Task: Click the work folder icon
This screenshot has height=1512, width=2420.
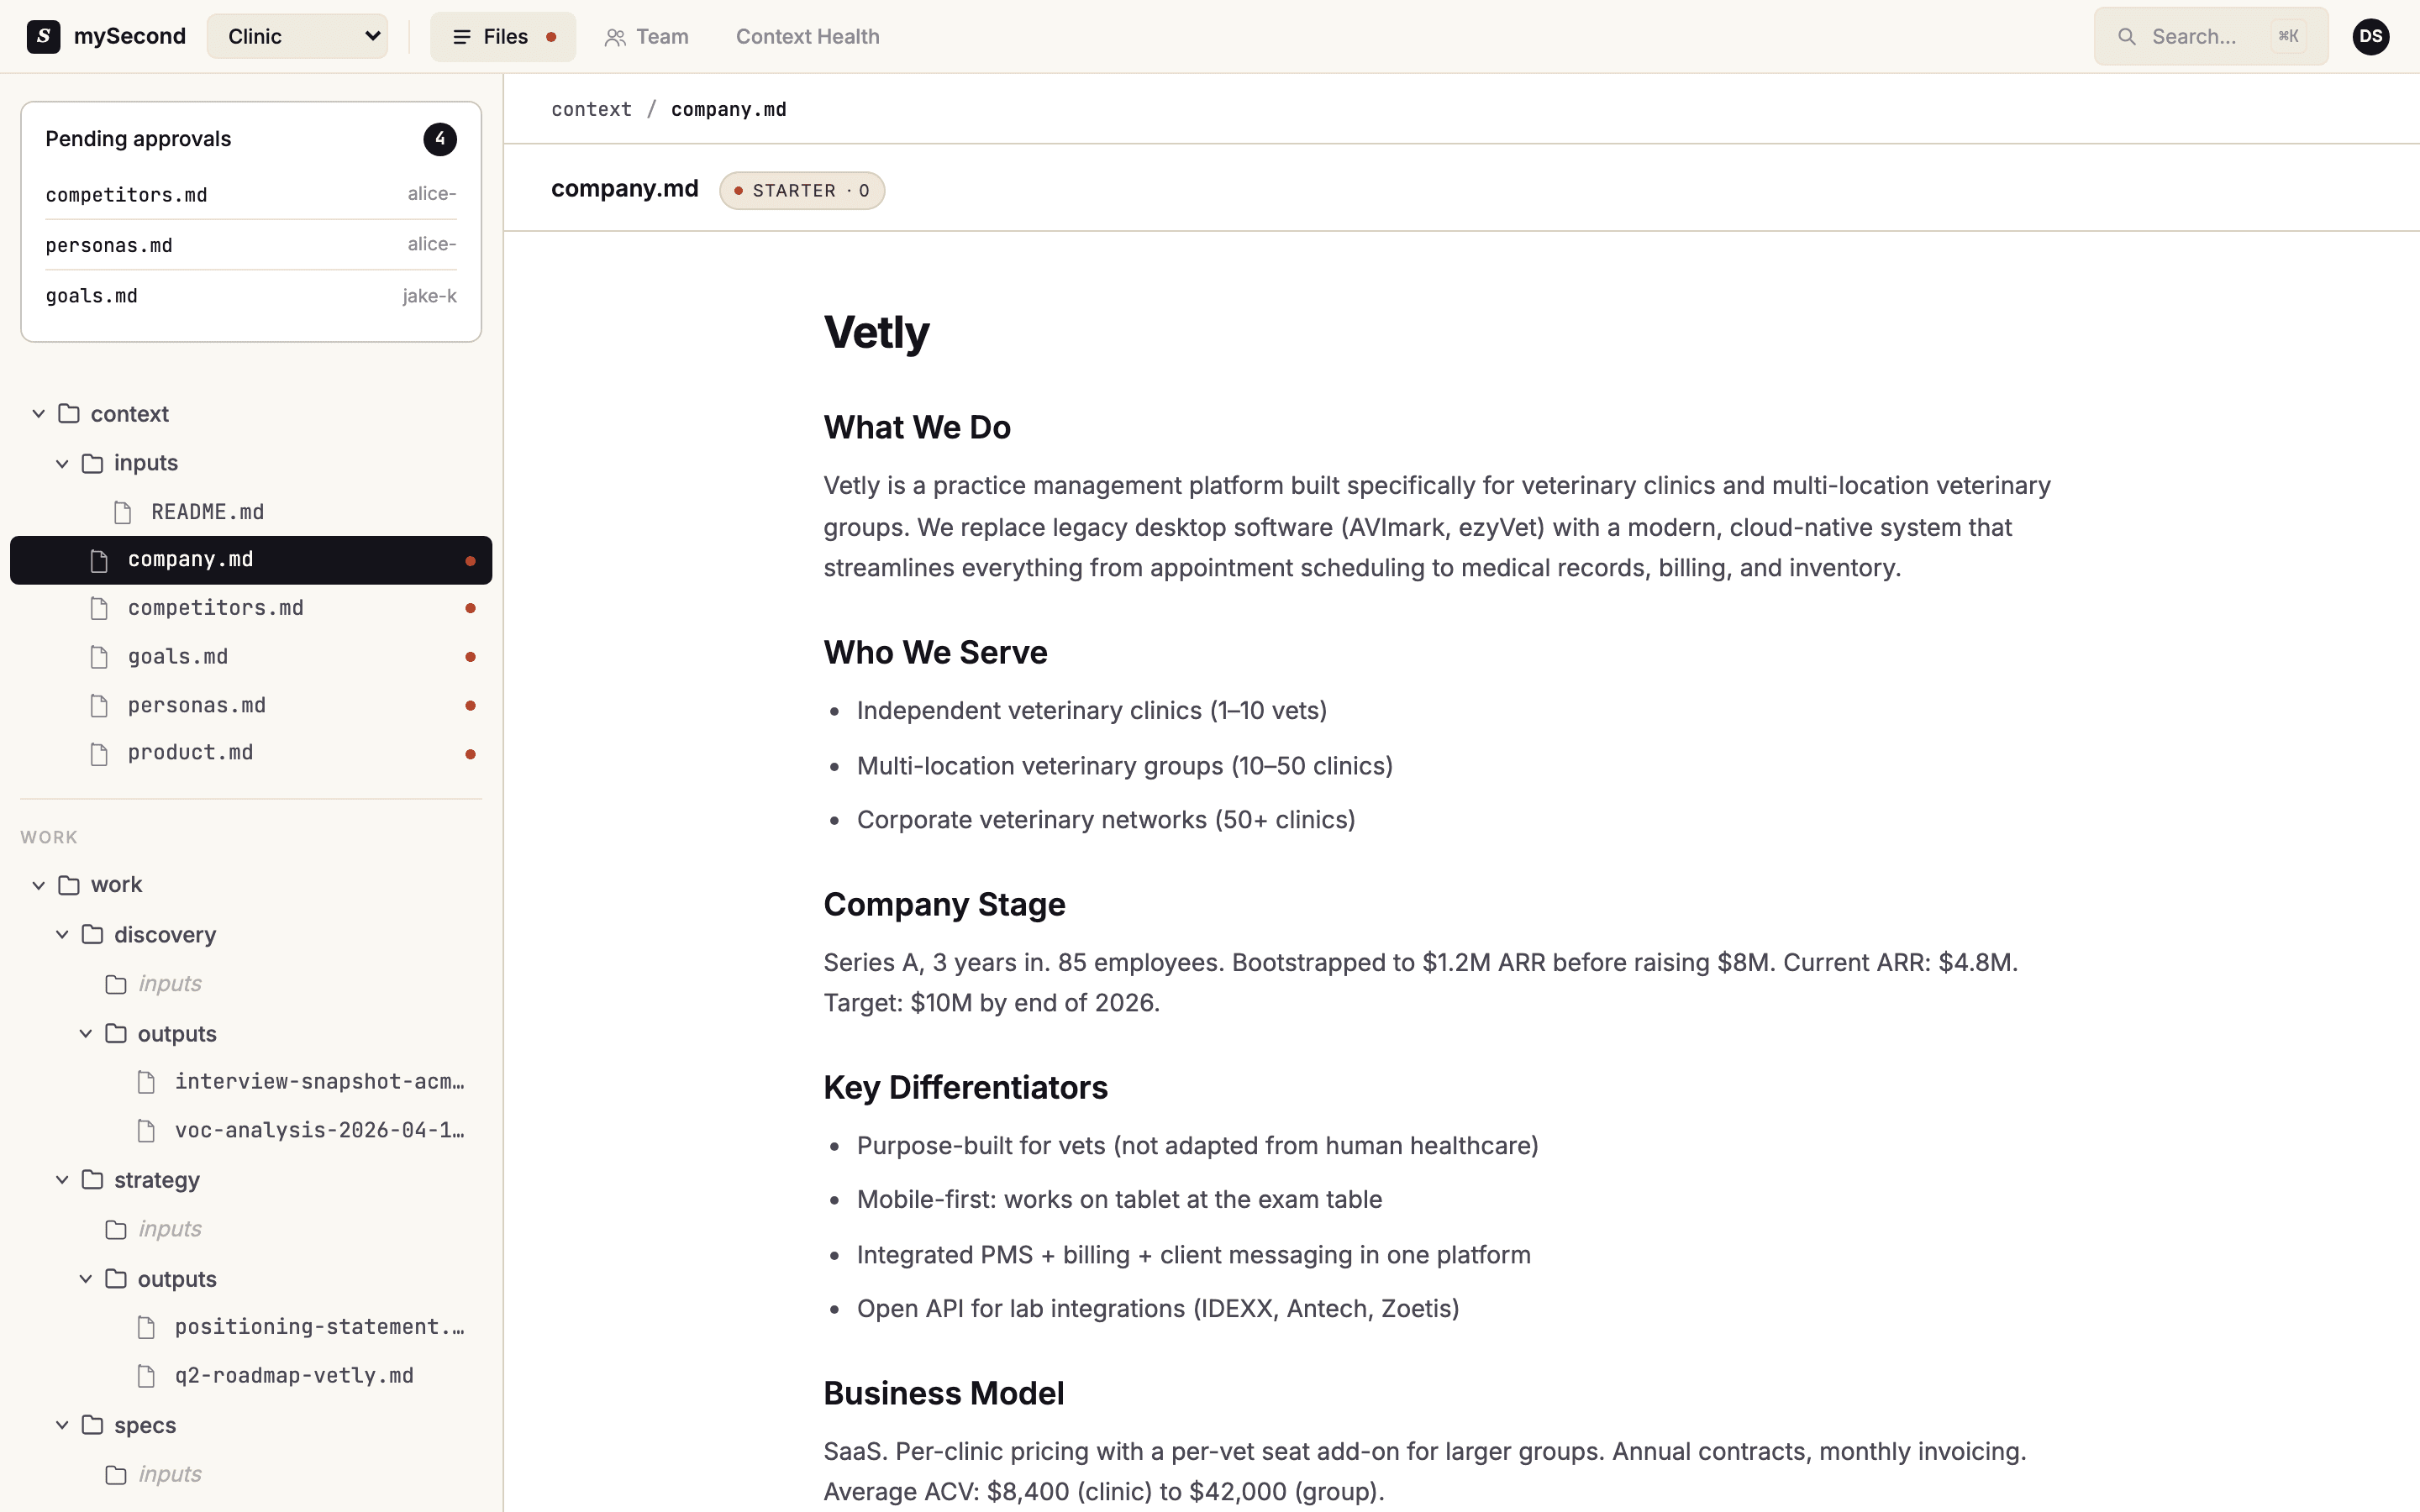Action: tap(69, 885)
